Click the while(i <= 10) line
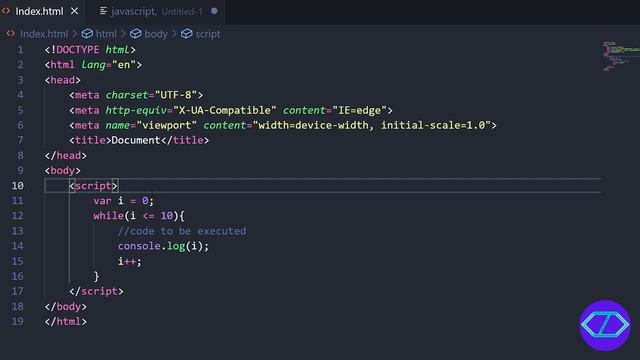 pos(139,216)
